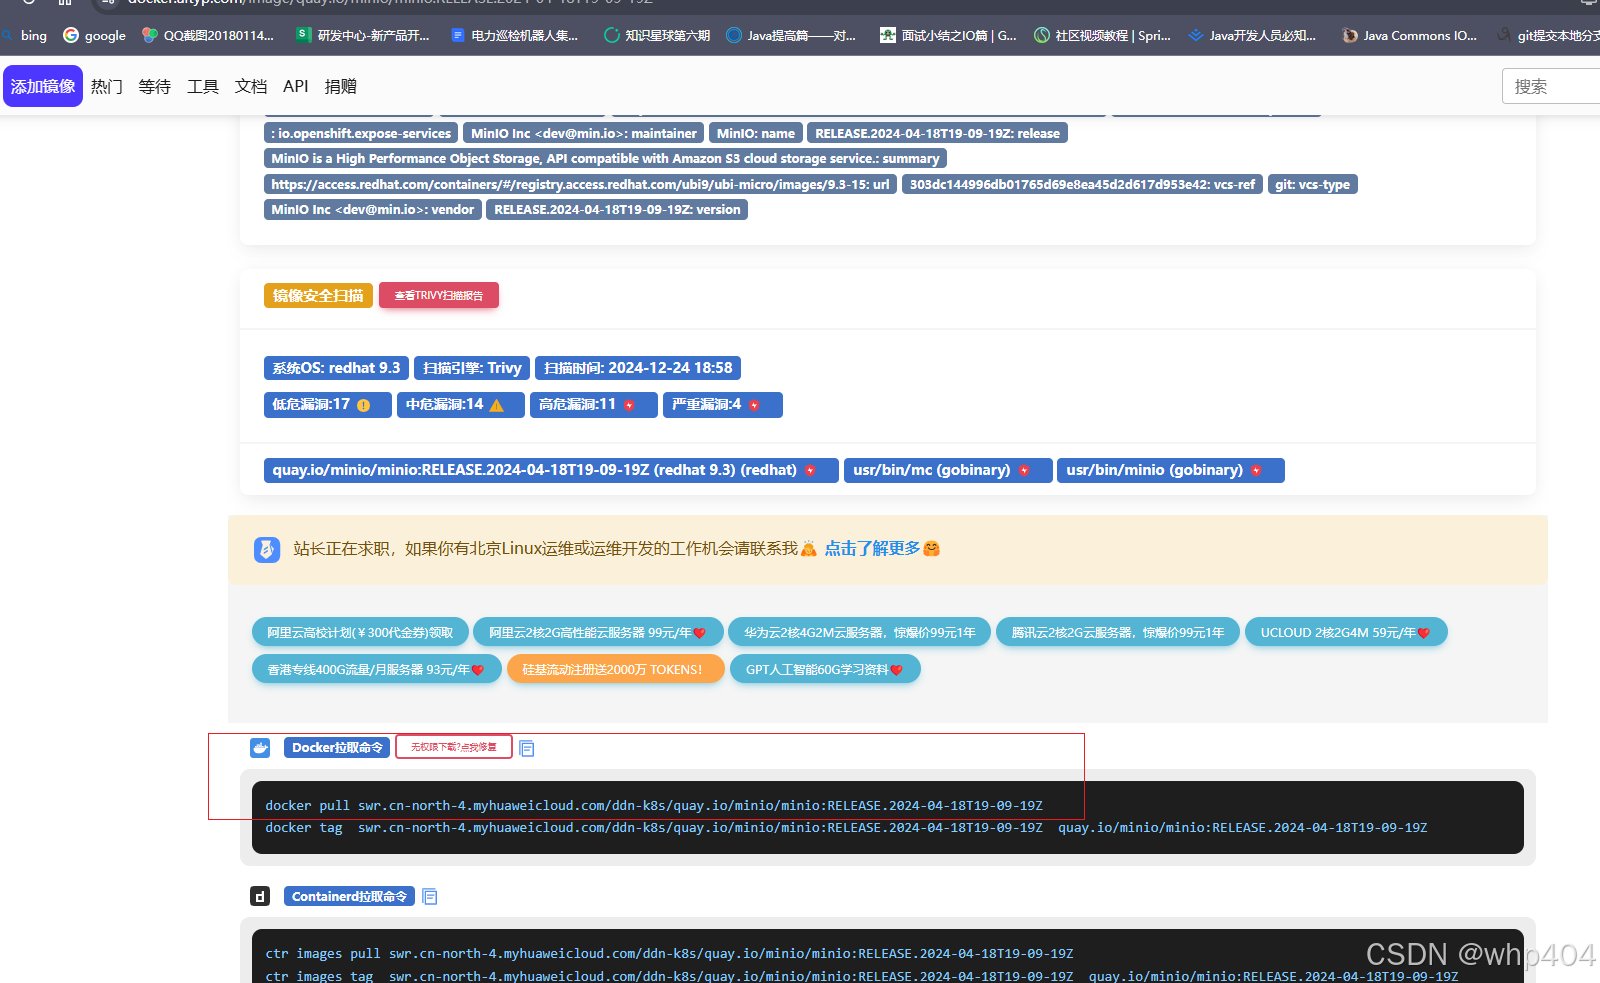Open the 阿里云高校计划 ¥300代金券 promo

tap(360, 632)
